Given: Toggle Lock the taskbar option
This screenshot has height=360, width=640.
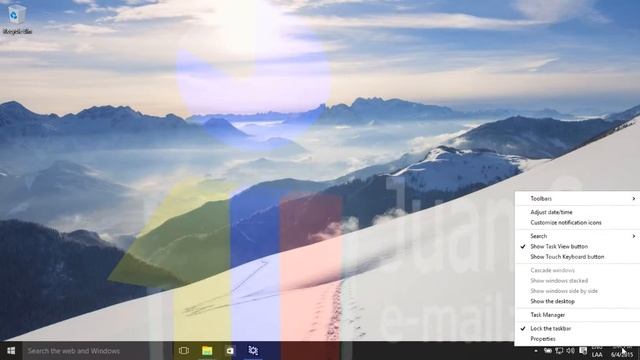Looking at the screenshot, I should coord(577,329).
